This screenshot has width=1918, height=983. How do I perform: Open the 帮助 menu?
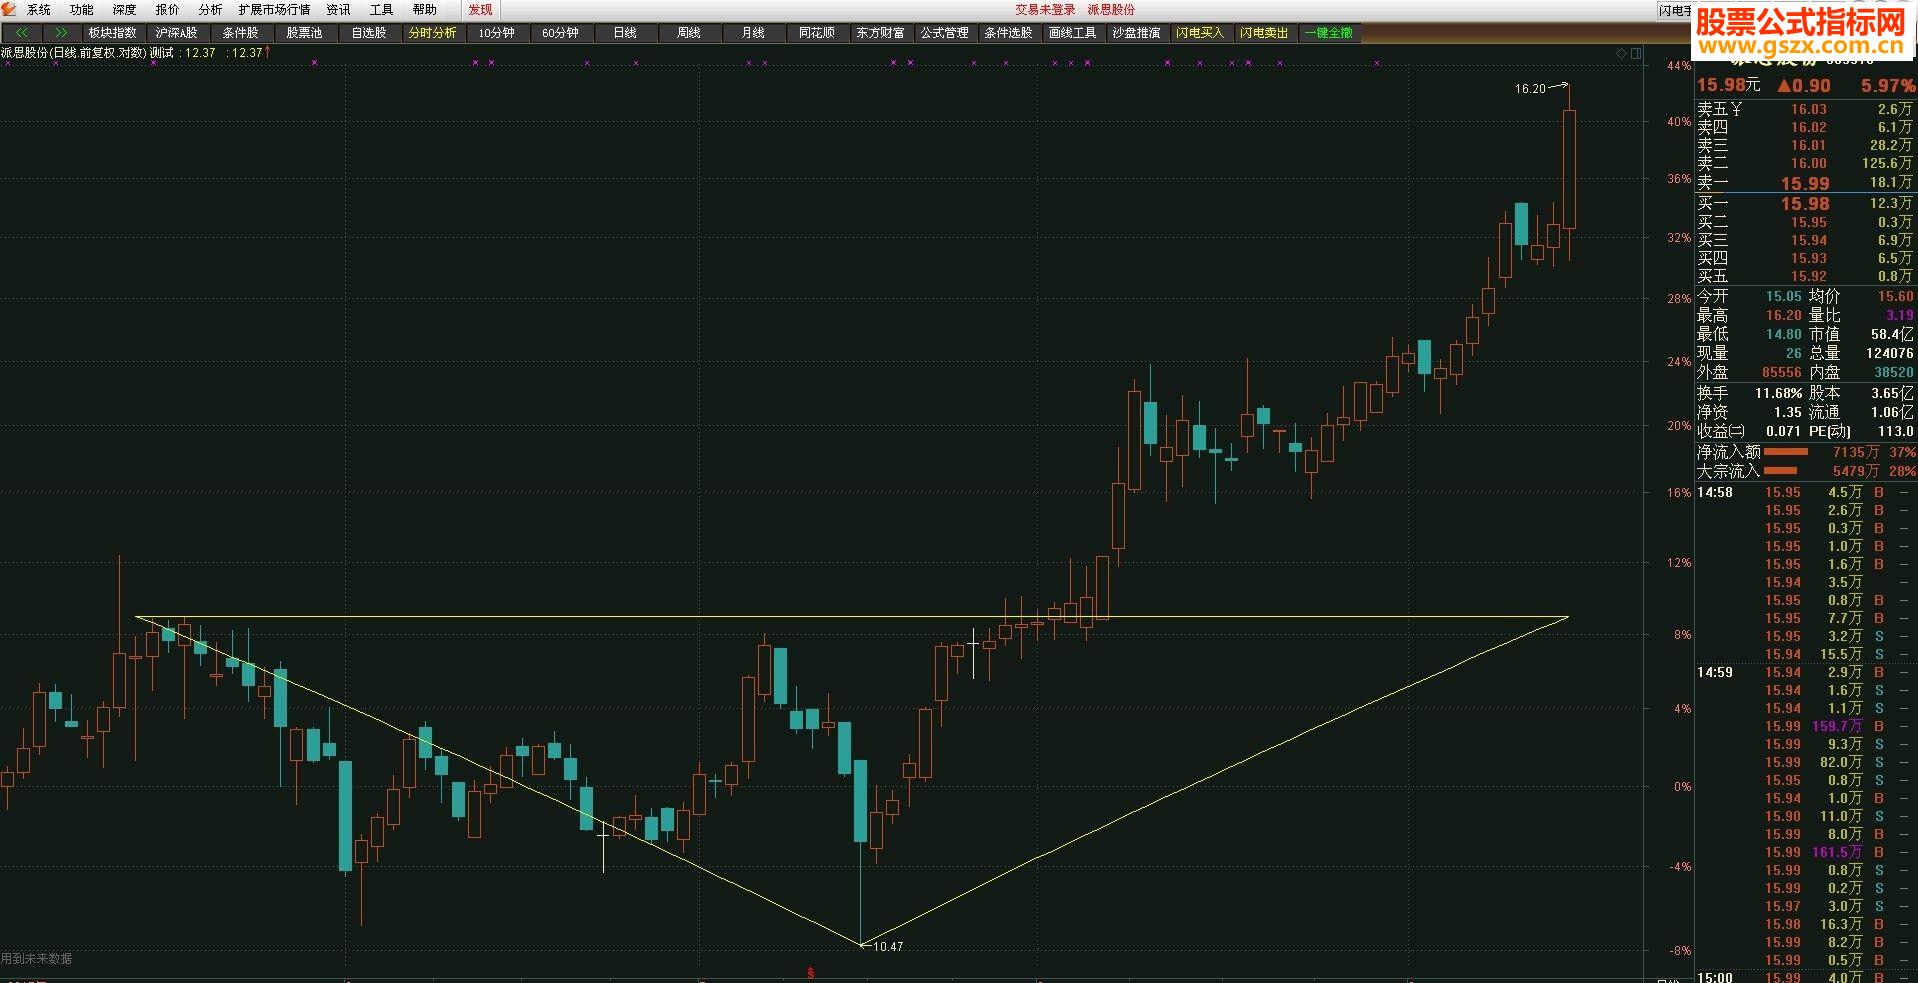pyautogui.click(x=424, y=10)
